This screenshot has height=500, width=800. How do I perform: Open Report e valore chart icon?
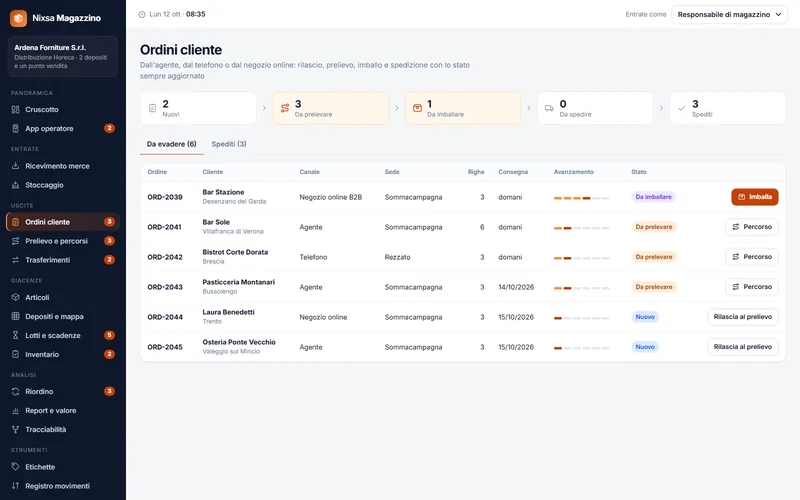15,410
